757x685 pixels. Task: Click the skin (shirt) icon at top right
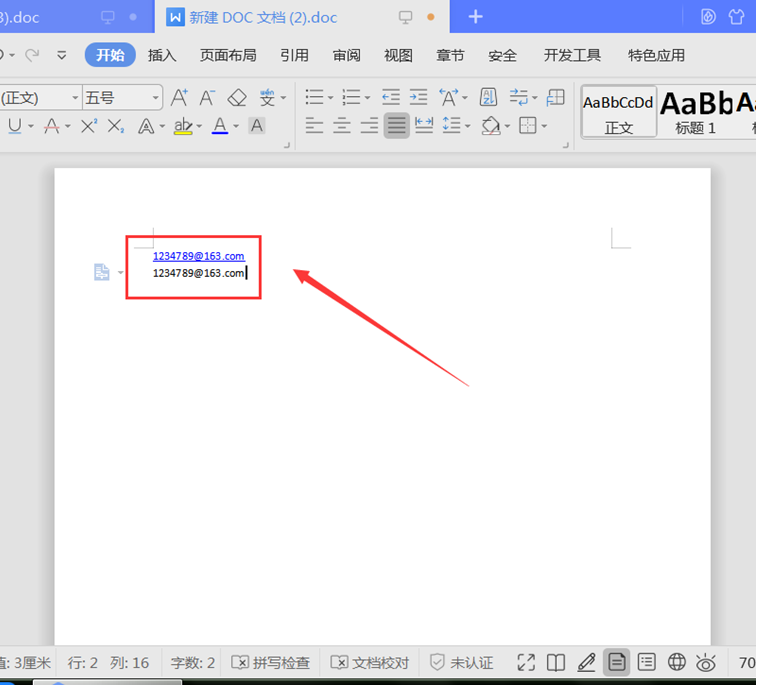coord(737,17)
